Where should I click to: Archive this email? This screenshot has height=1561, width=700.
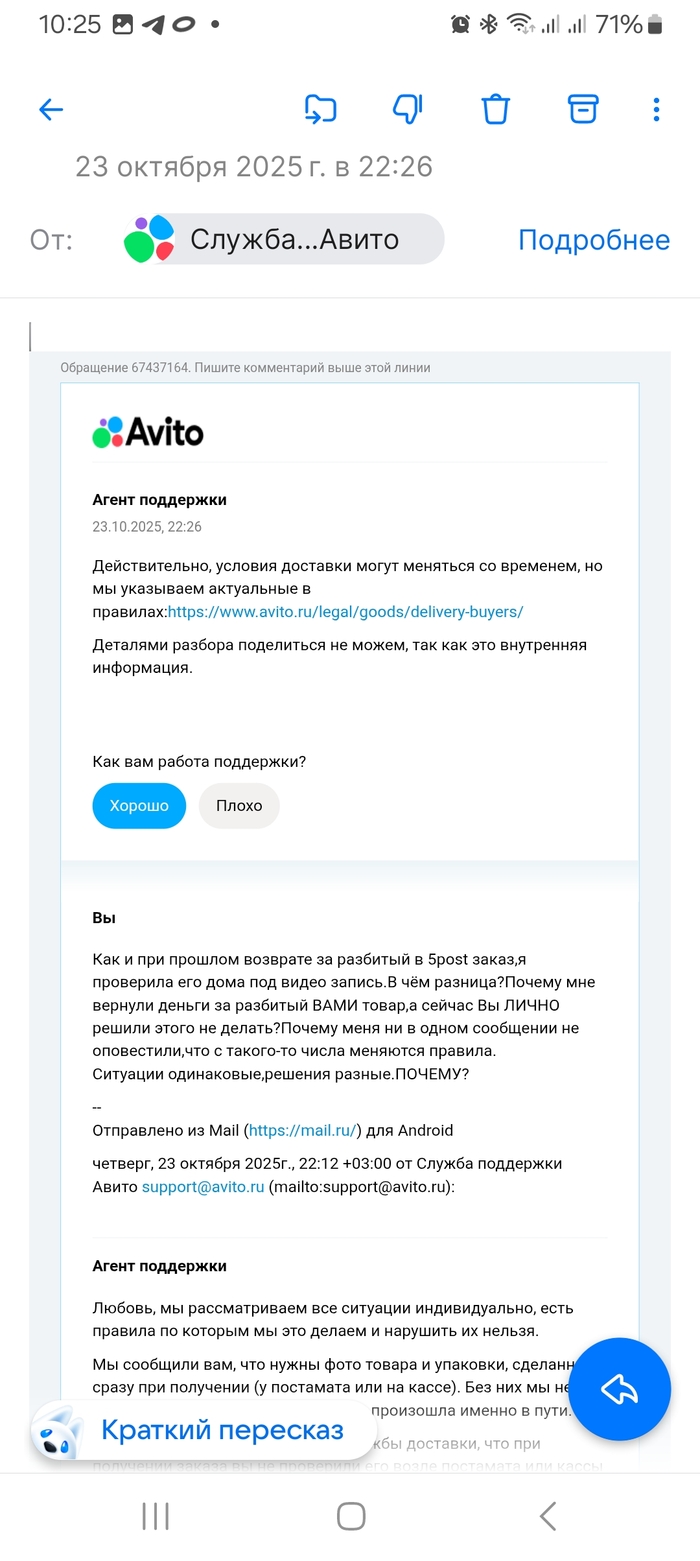(x=583, y=109)
